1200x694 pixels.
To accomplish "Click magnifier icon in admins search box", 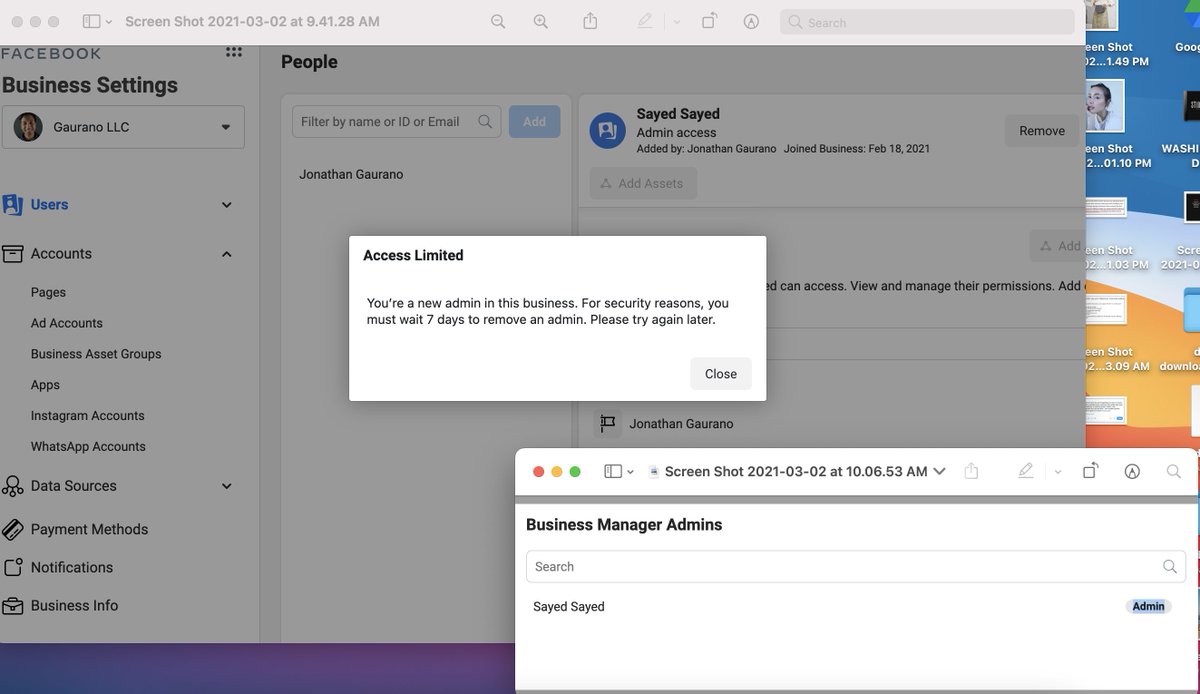I will click(1170, 566).
